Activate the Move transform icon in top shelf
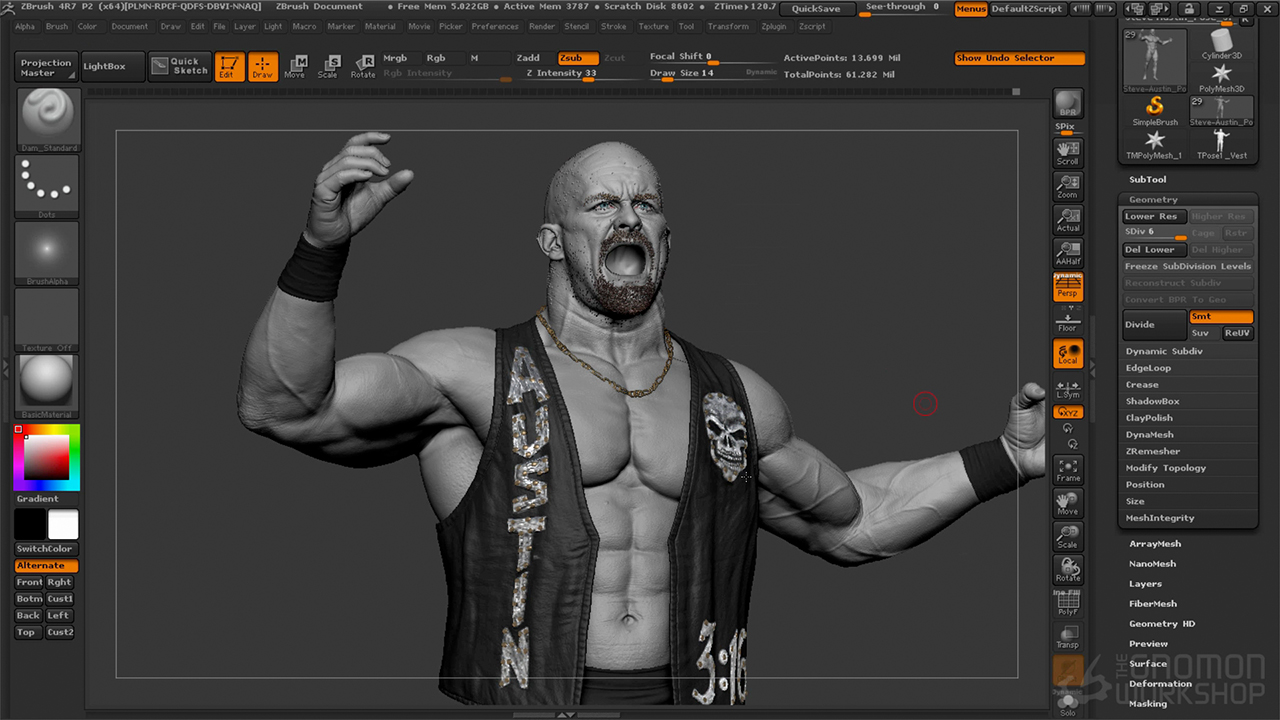The height and width of the screenshot is (720, 1280). click(x=294, y=66)
